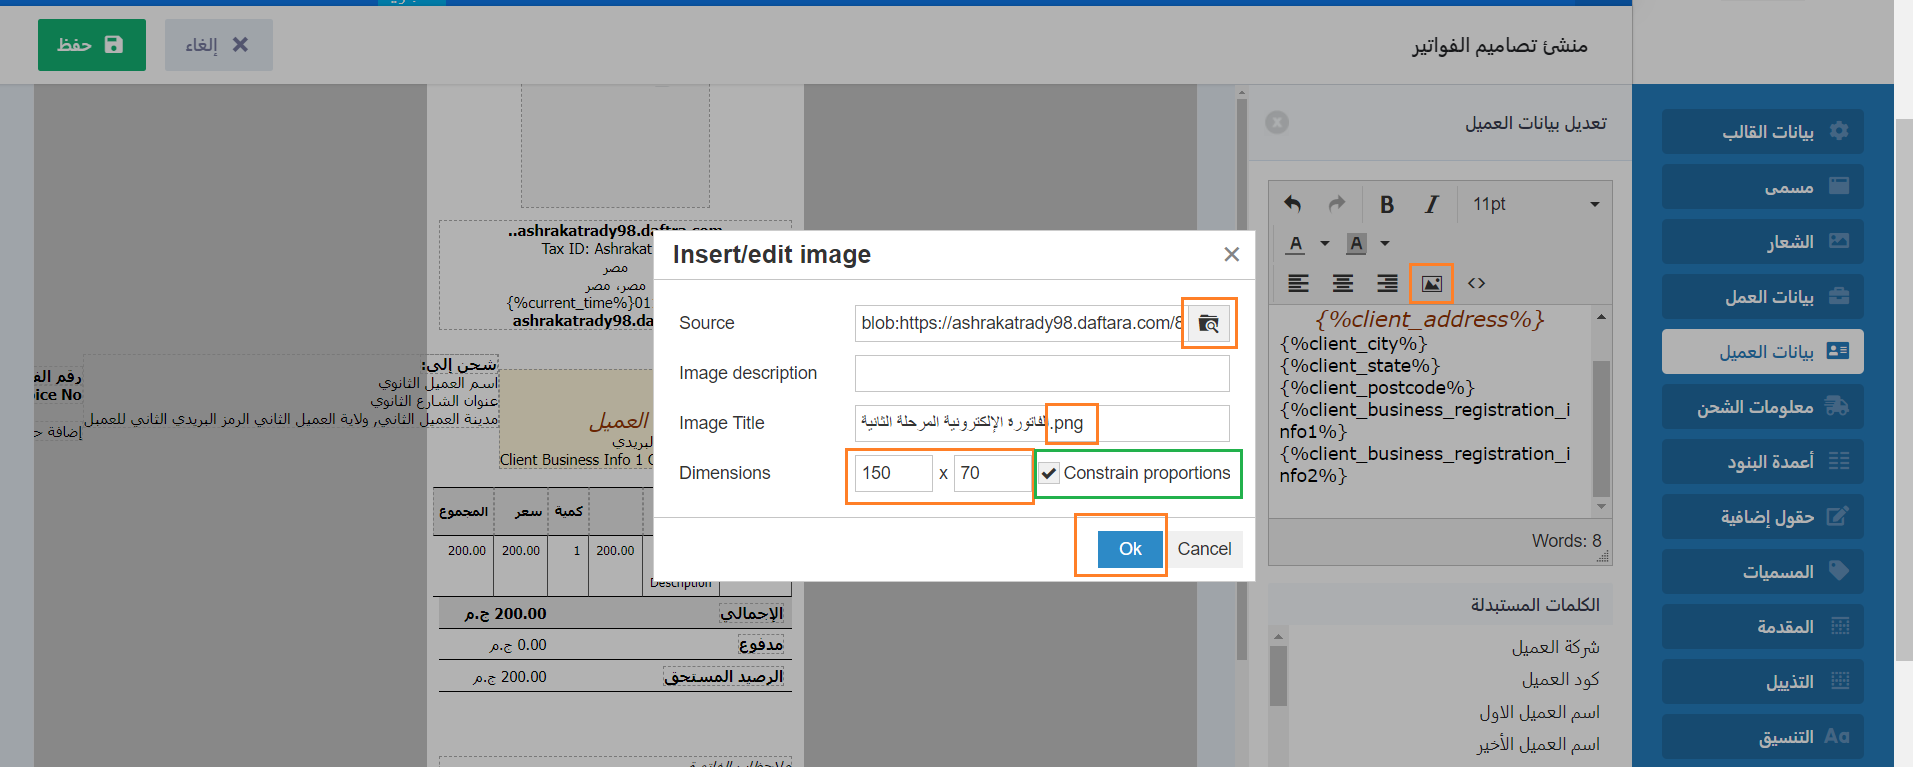Click the source code icon in editor toolbar
The height and width of the screenshot is (767, 1913).
coord(1476,284)
